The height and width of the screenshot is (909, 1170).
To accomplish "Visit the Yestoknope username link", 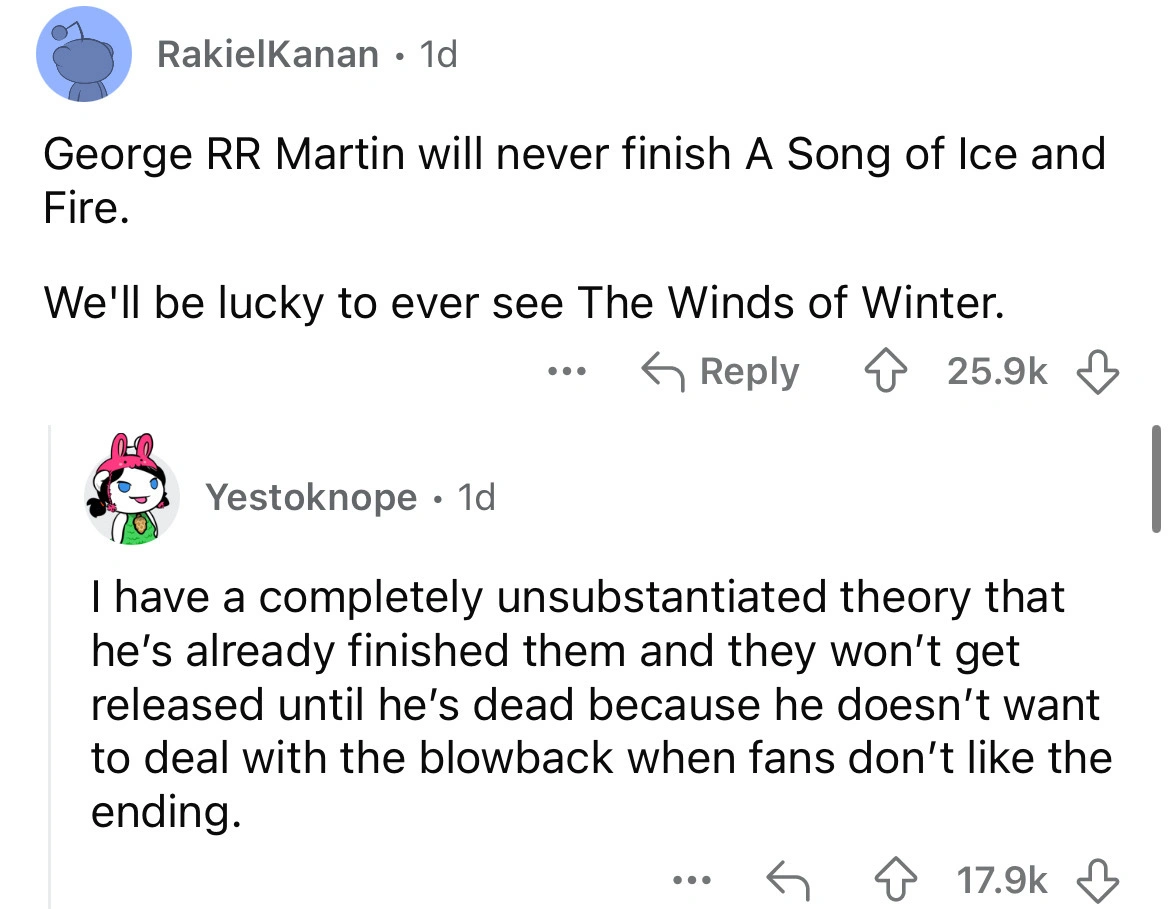I will [311, 496].
